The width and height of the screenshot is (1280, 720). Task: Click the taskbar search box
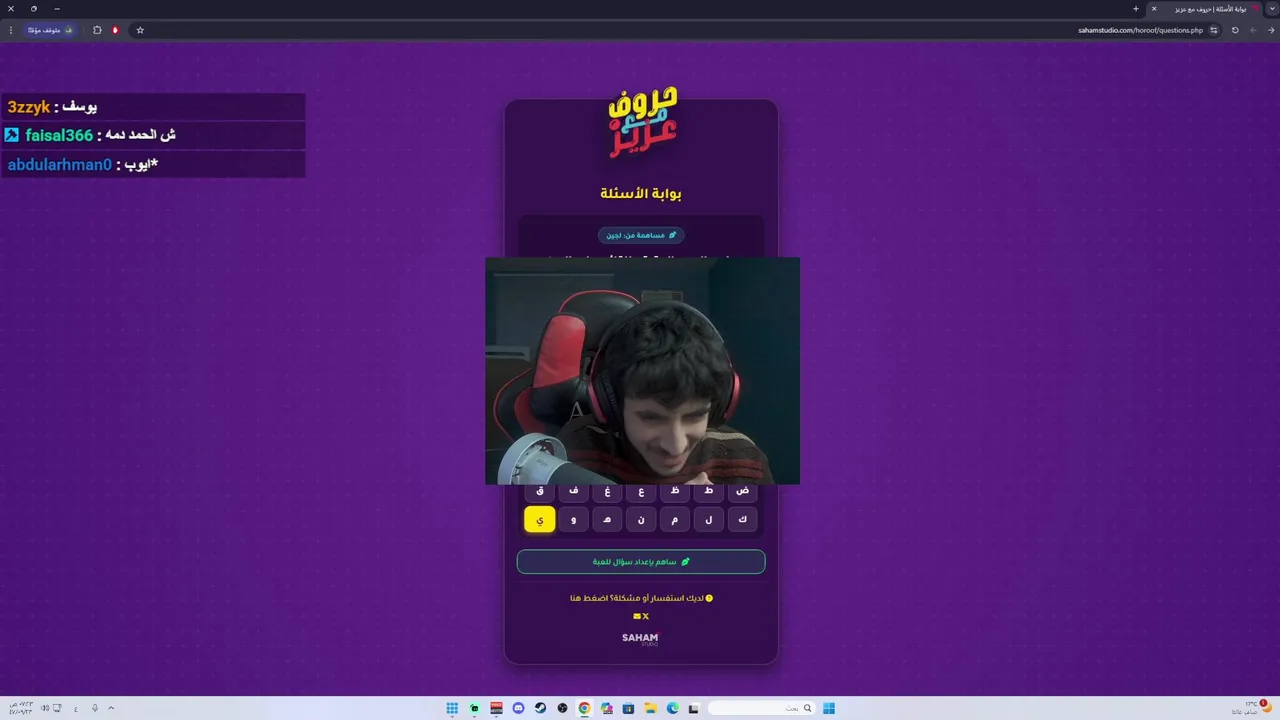(x=764, y=708)
